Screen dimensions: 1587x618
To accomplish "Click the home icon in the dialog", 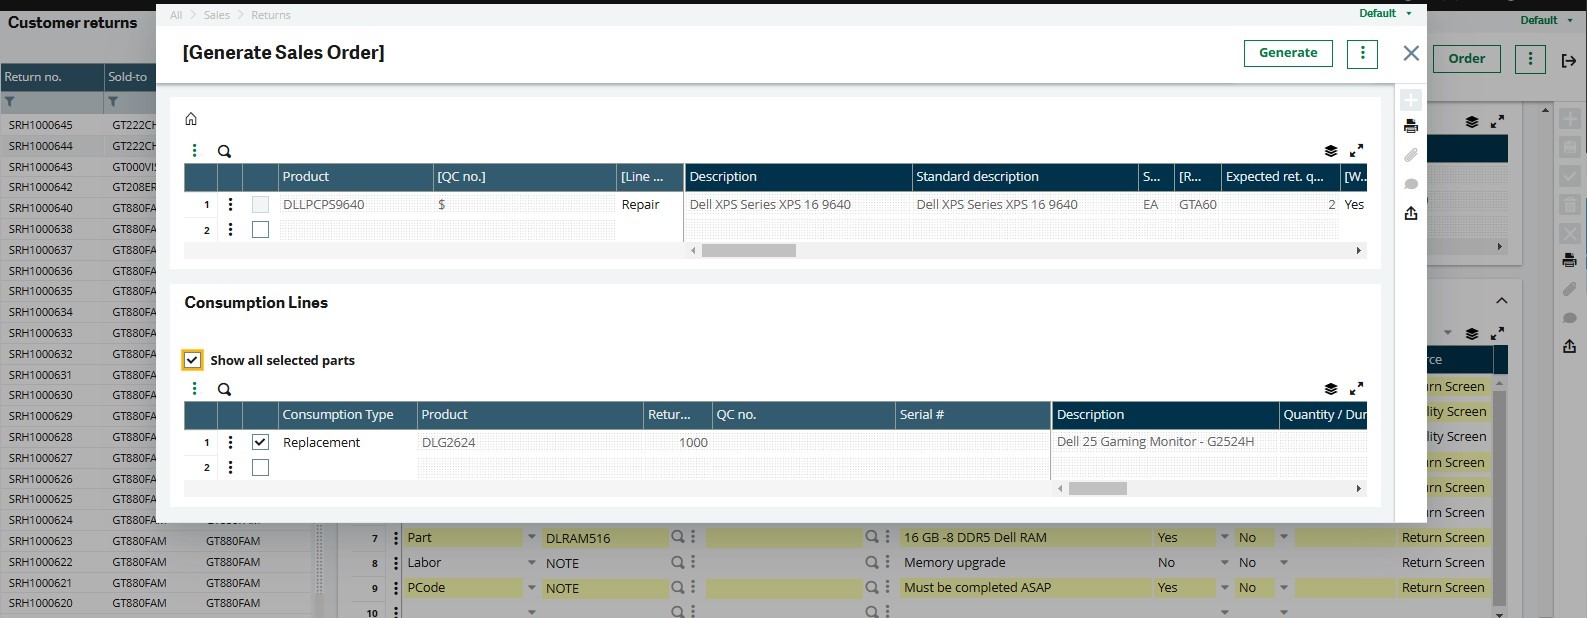I will pyautogui.click(x=191, y=119).
